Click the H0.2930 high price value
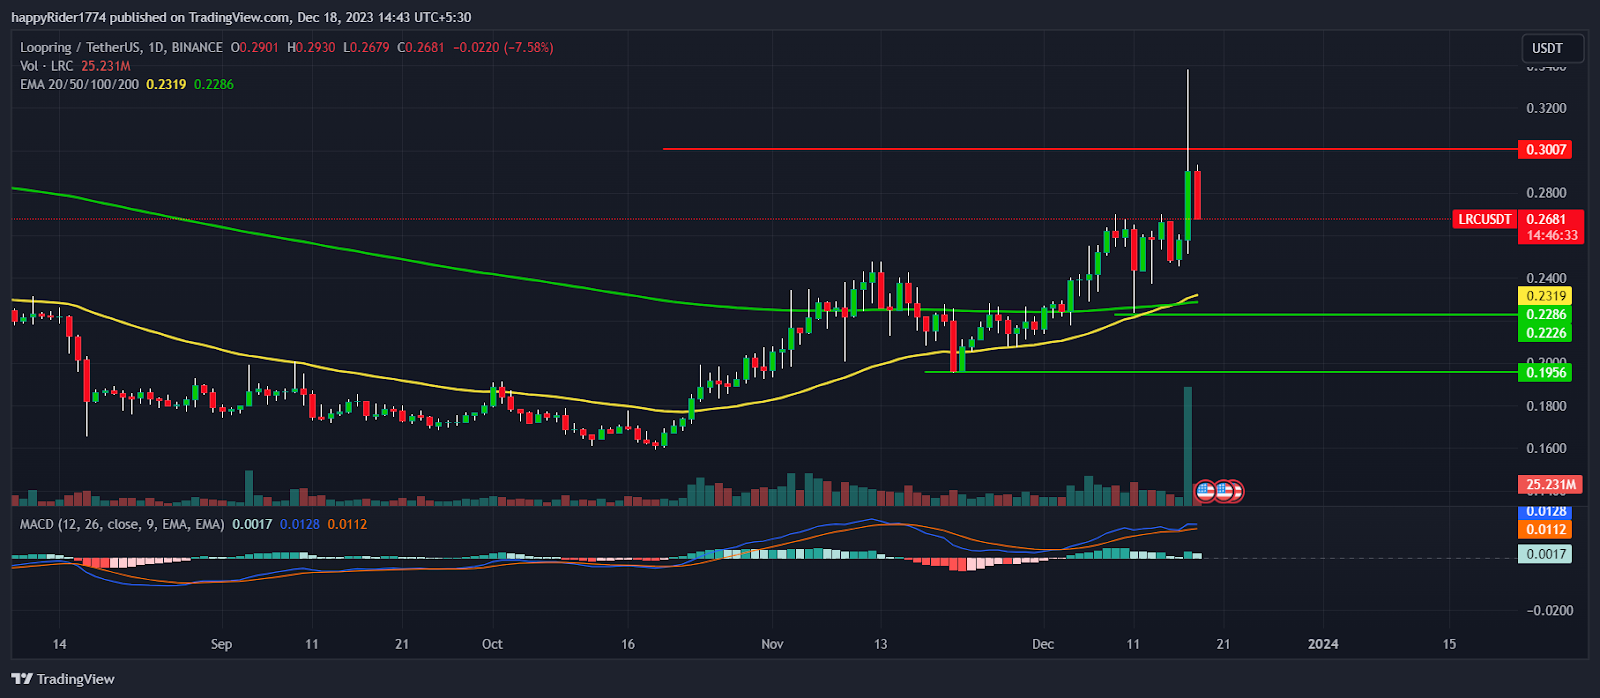The image size is (1600, 698). pyautogui.click(x=311, y=47)
